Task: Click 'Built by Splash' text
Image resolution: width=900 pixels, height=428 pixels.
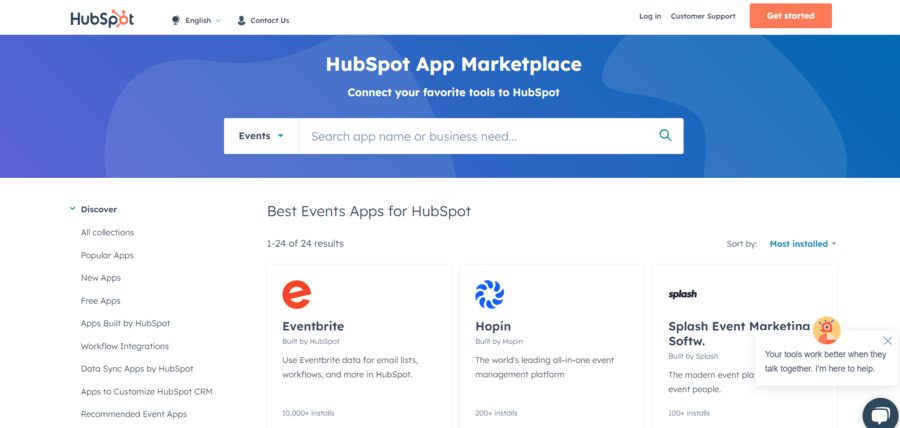Action: pos(693,356)
